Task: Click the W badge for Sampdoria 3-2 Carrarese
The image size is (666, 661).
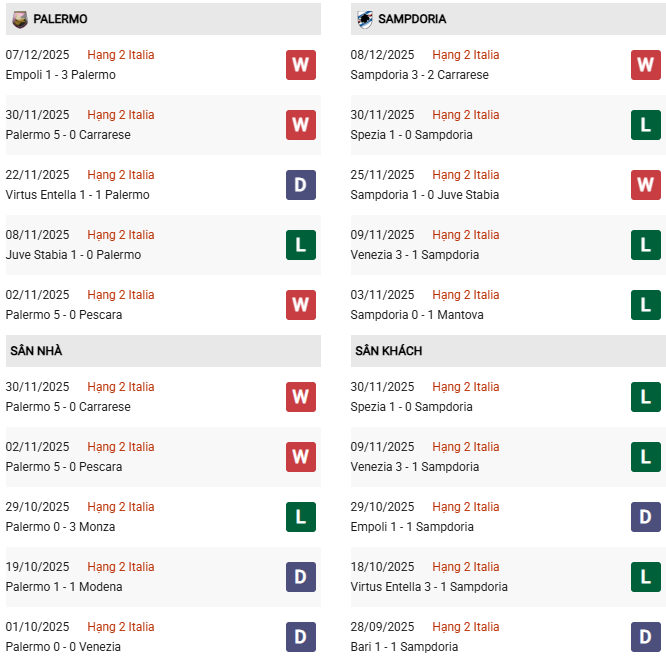Action: (646, 65)
